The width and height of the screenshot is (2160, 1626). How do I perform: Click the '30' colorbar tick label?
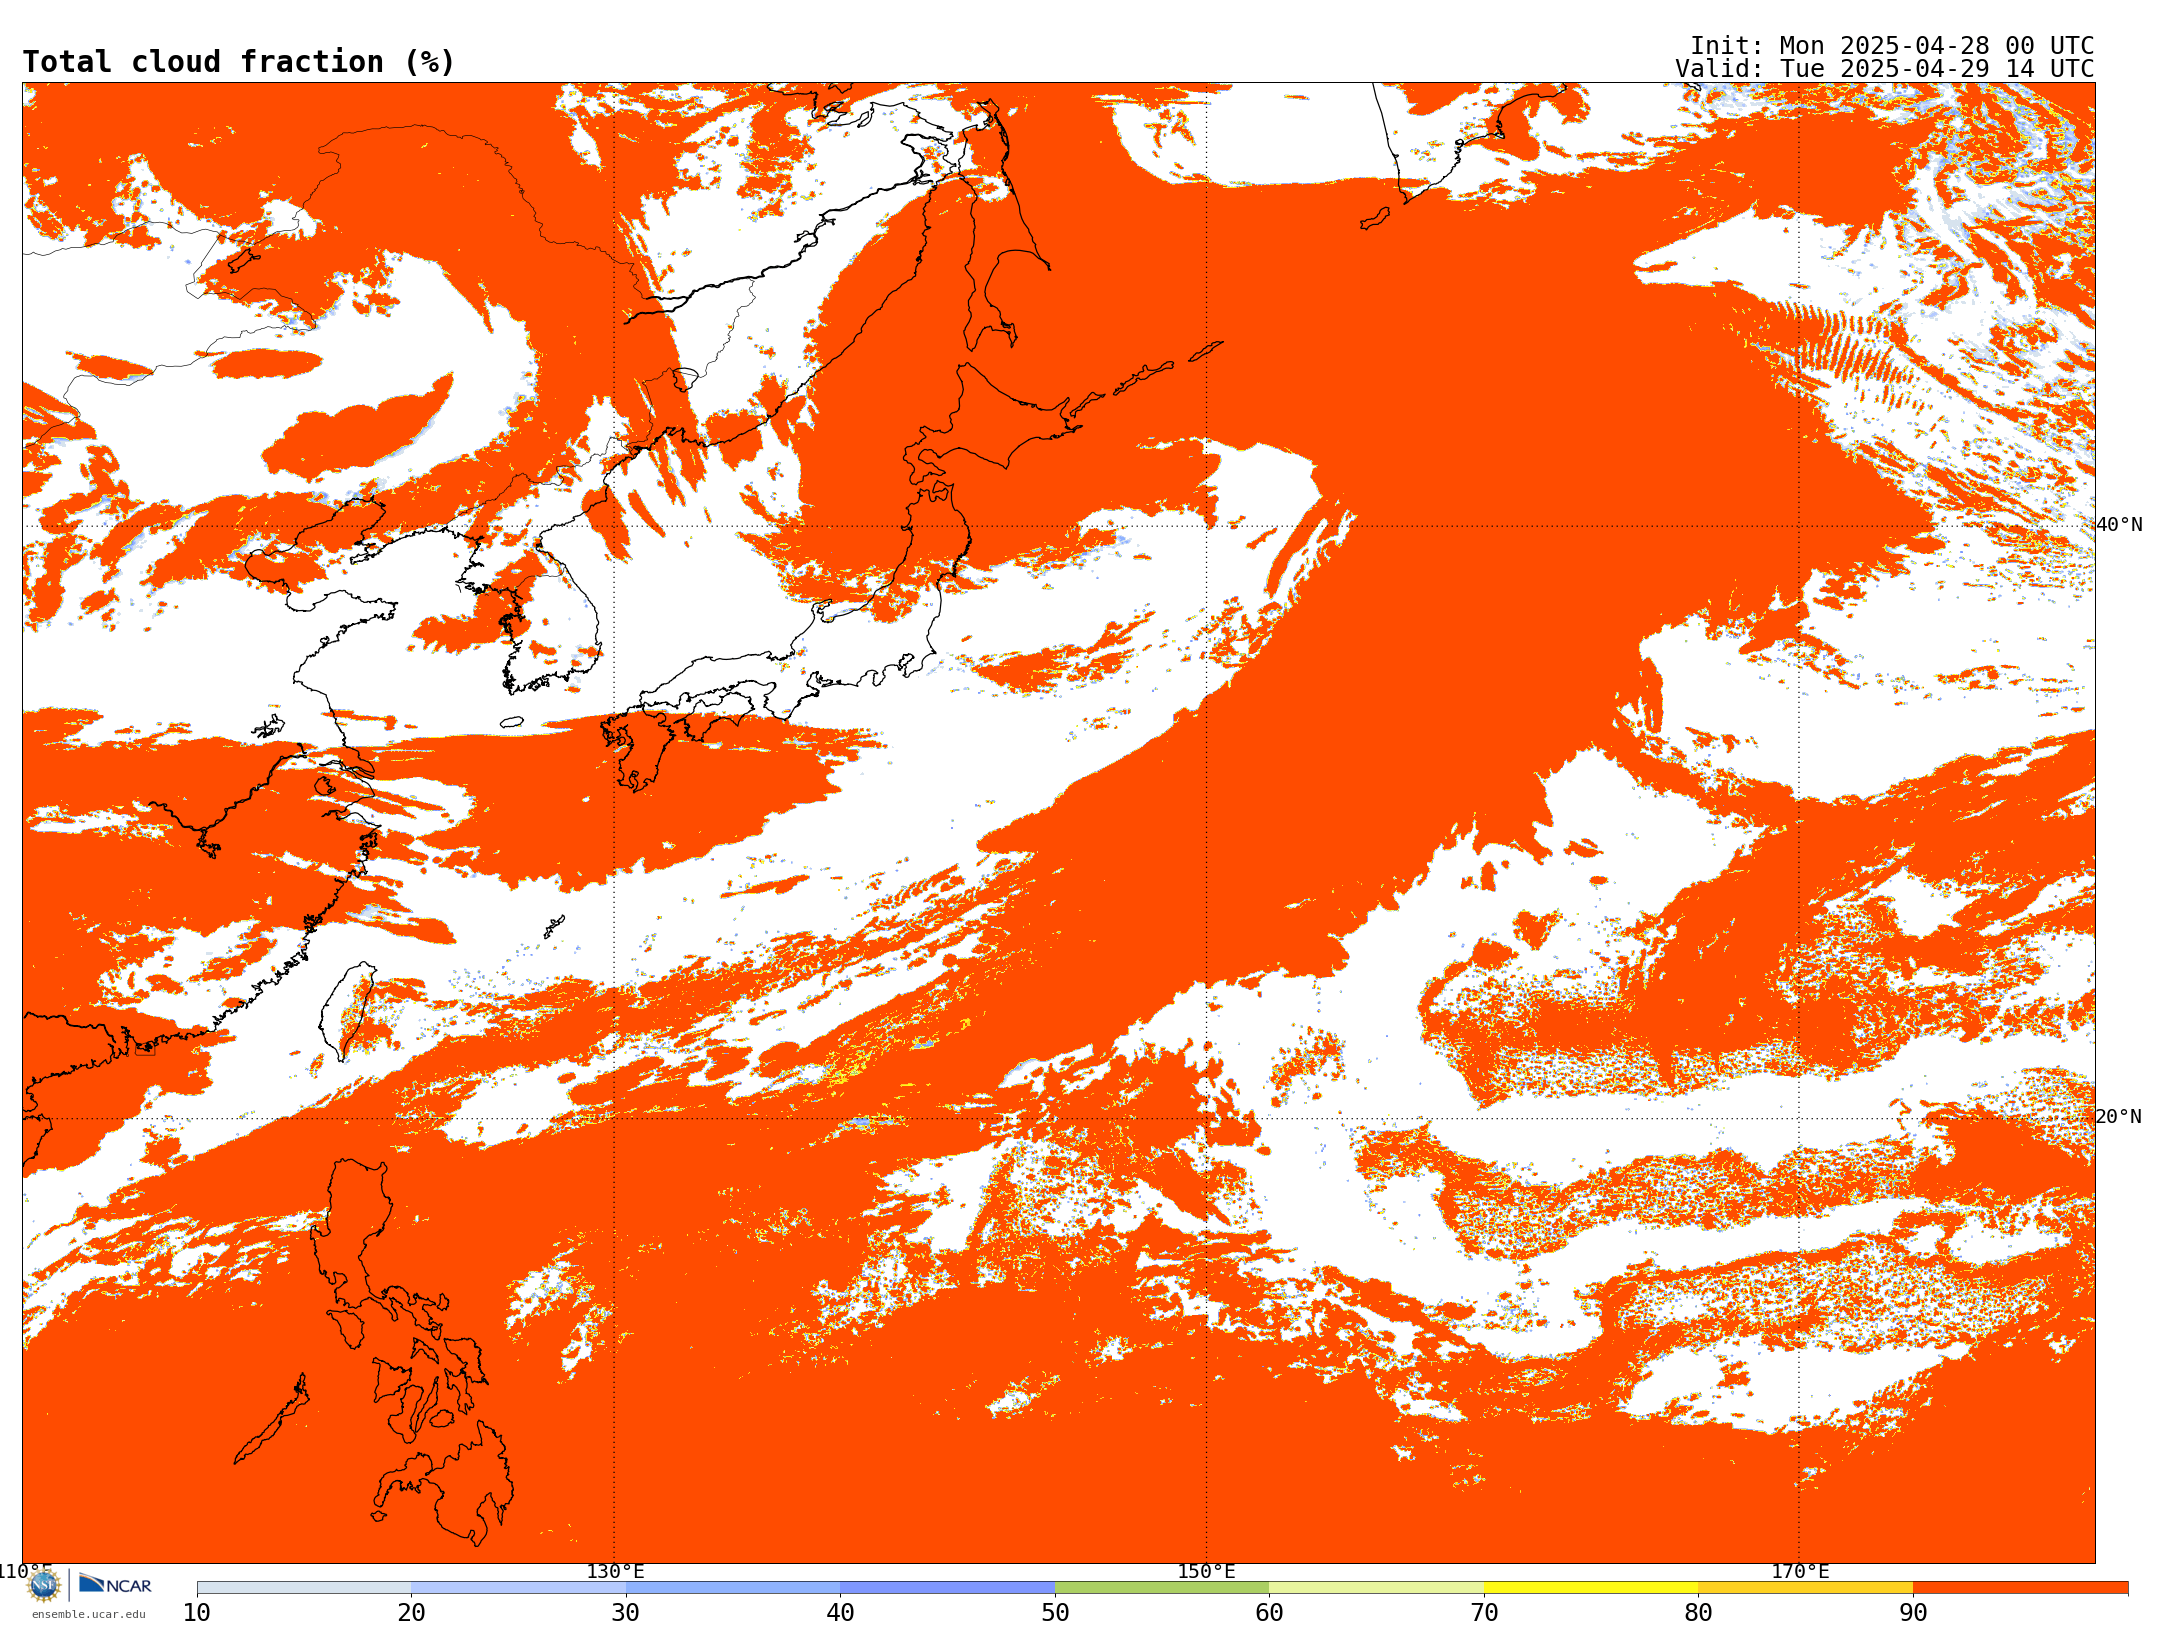coord(626,1613)
